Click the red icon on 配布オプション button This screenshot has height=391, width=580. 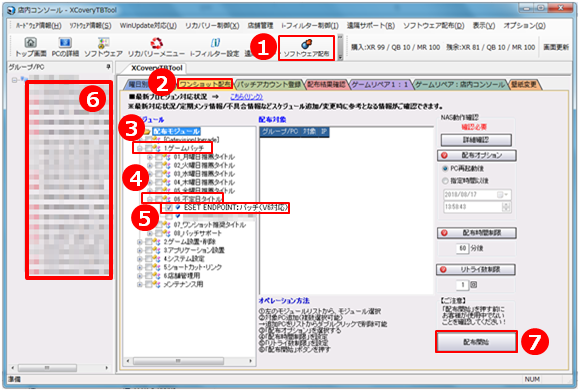(444, 155)
